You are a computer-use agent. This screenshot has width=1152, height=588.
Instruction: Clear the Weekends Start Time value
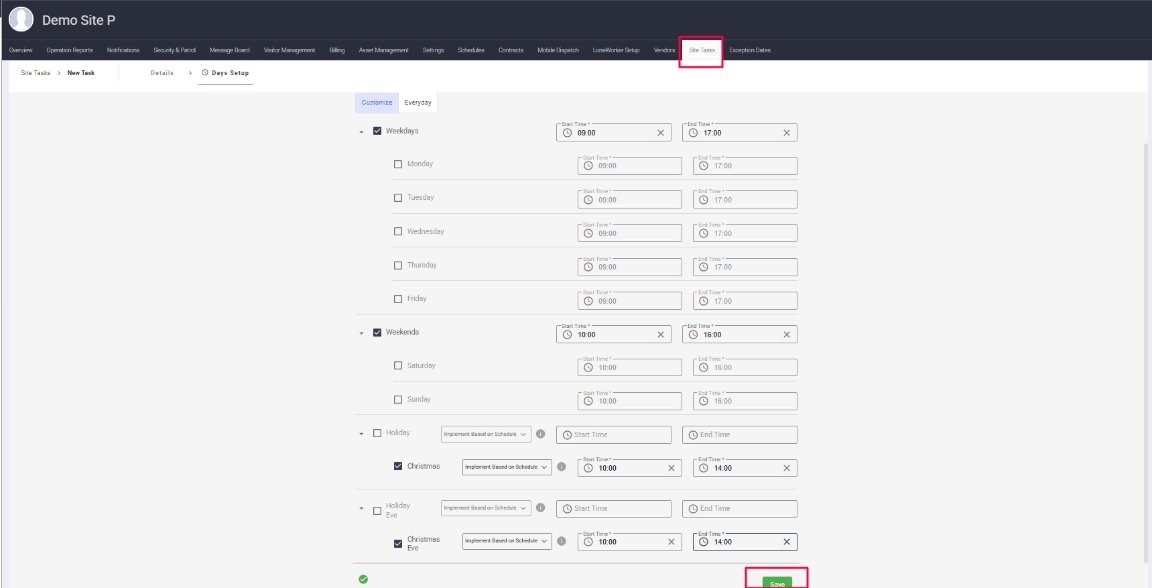point(660,334)
